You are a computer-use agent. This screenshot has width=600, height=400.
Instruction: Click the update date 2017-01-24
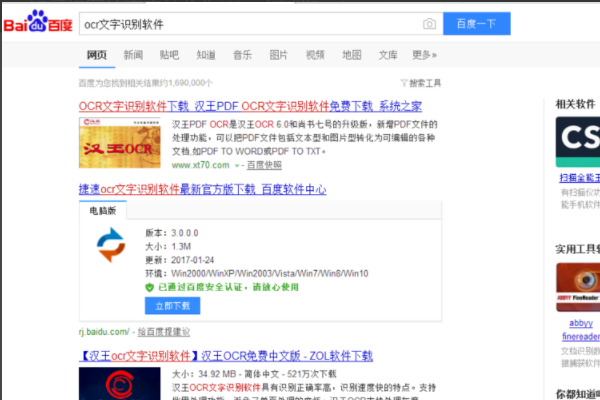coord(192,260)
